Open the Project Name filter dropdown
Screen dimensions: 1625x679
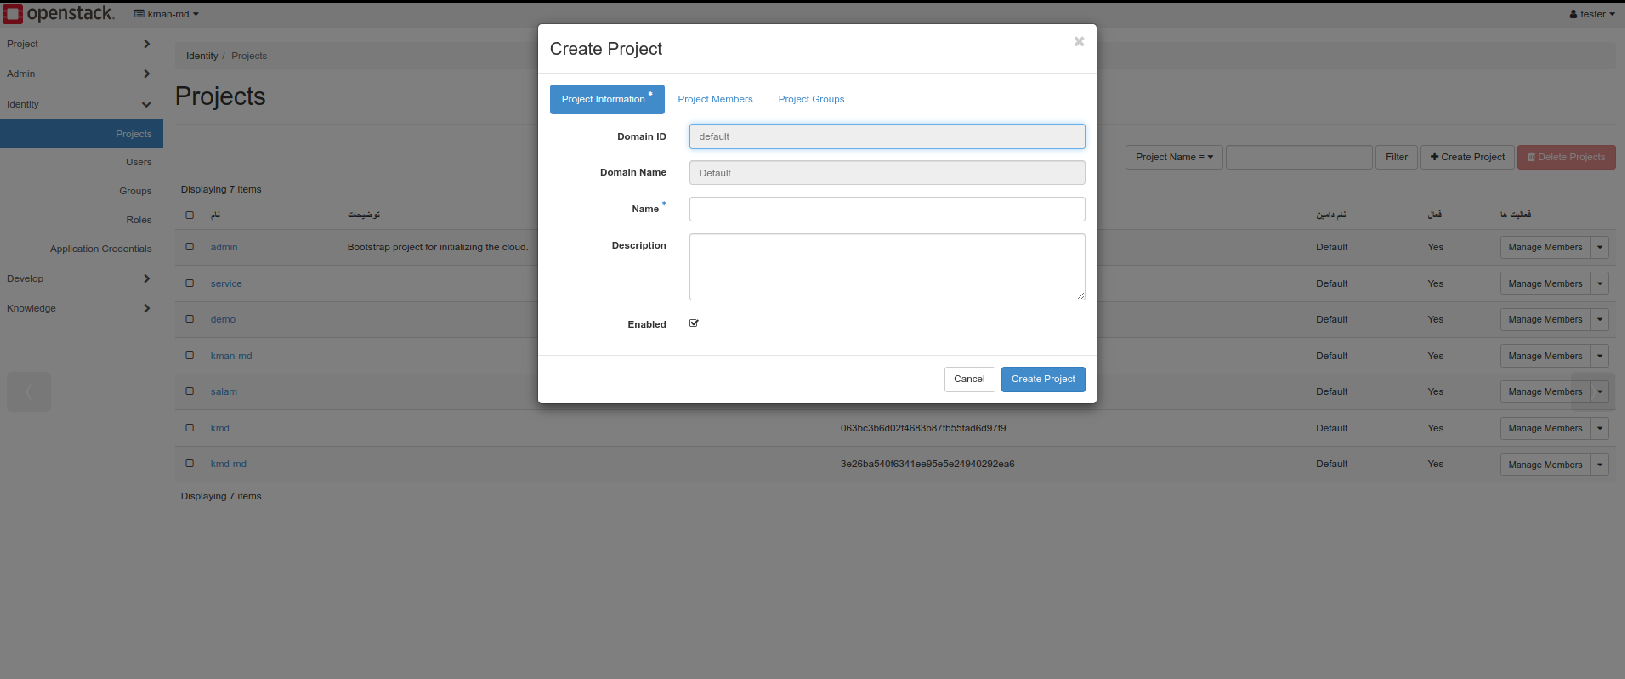pyautogui.click(x=1174, y=157)
